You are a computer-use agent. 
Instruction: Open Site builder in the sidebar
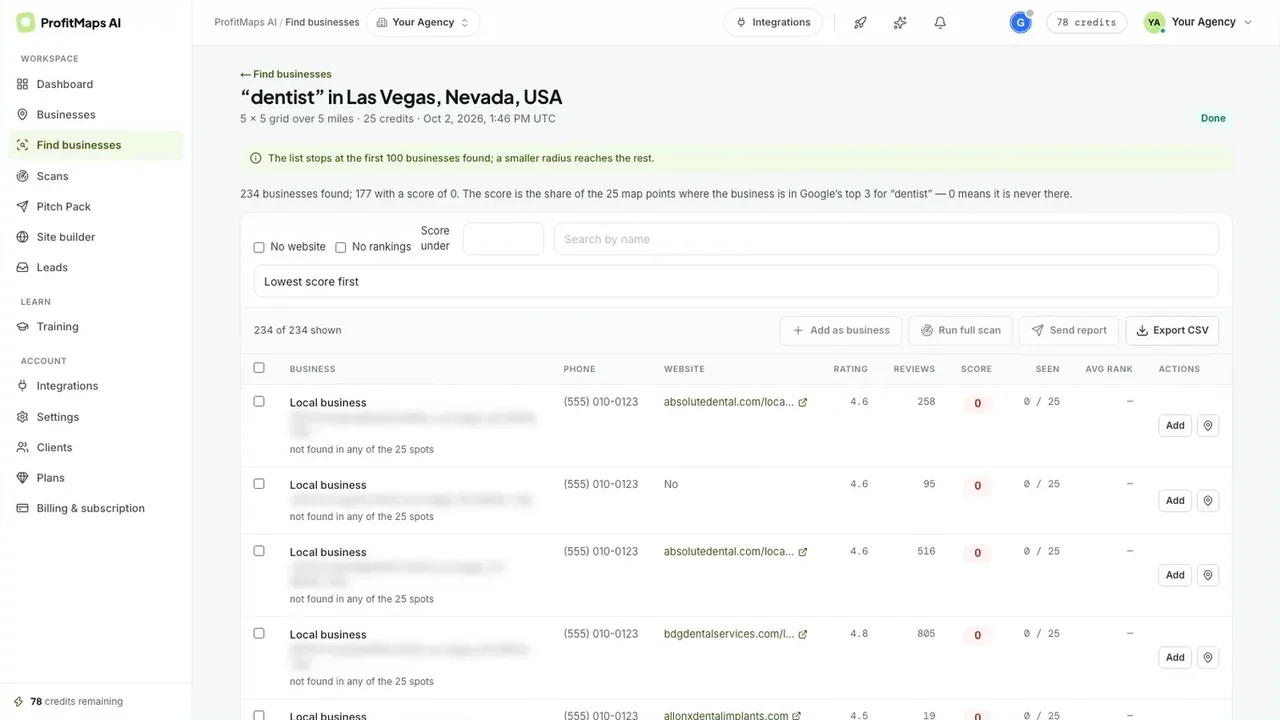pyautogui.click(x=96, y=237)
